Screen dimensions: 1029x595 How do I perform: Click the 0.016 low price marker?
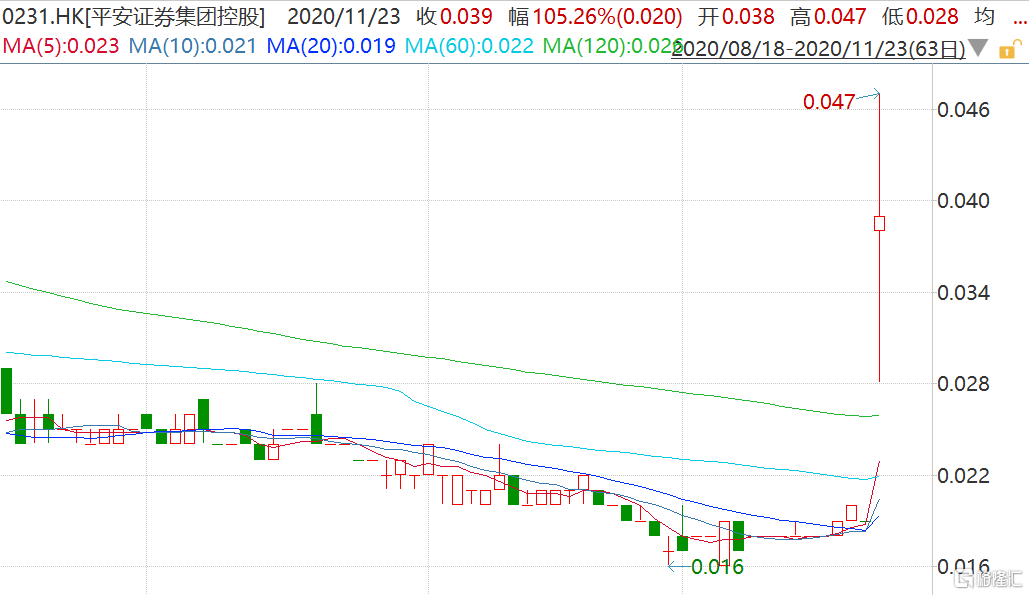tap(718, 567)
